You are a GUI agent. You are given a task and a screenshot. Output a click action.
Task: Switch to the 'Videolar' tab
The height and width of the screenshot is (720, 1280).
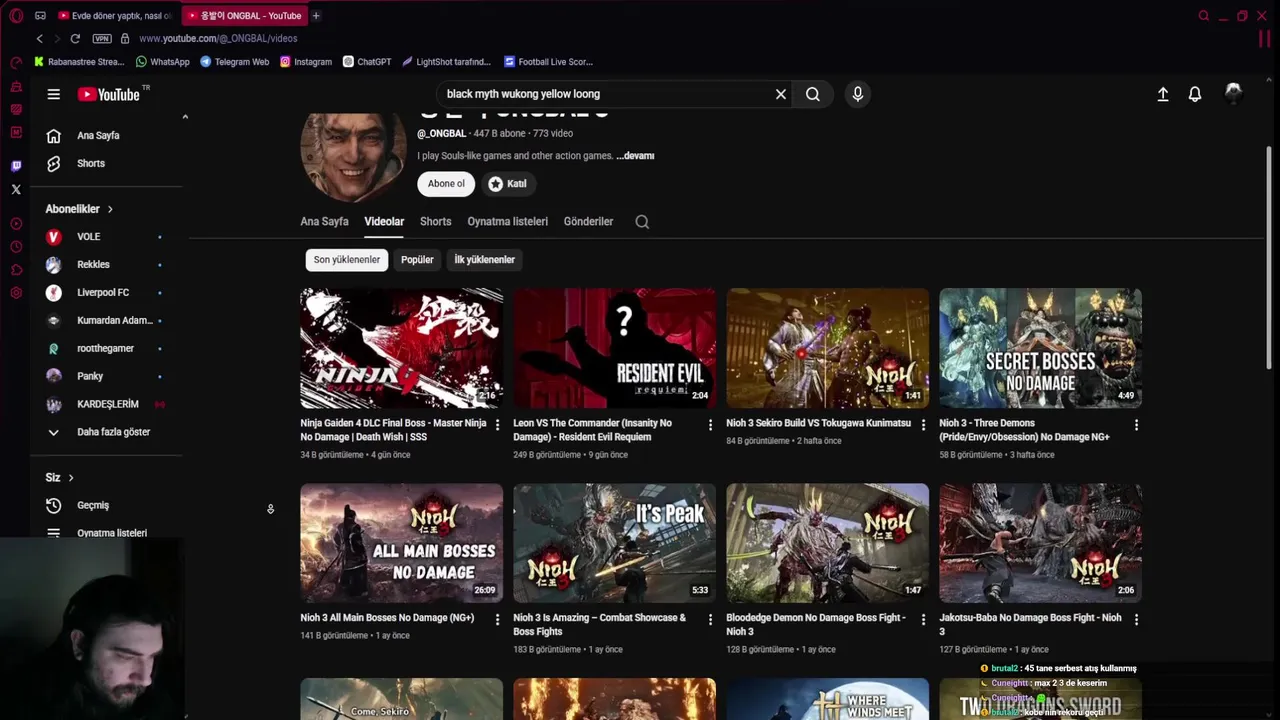(384, 222)
